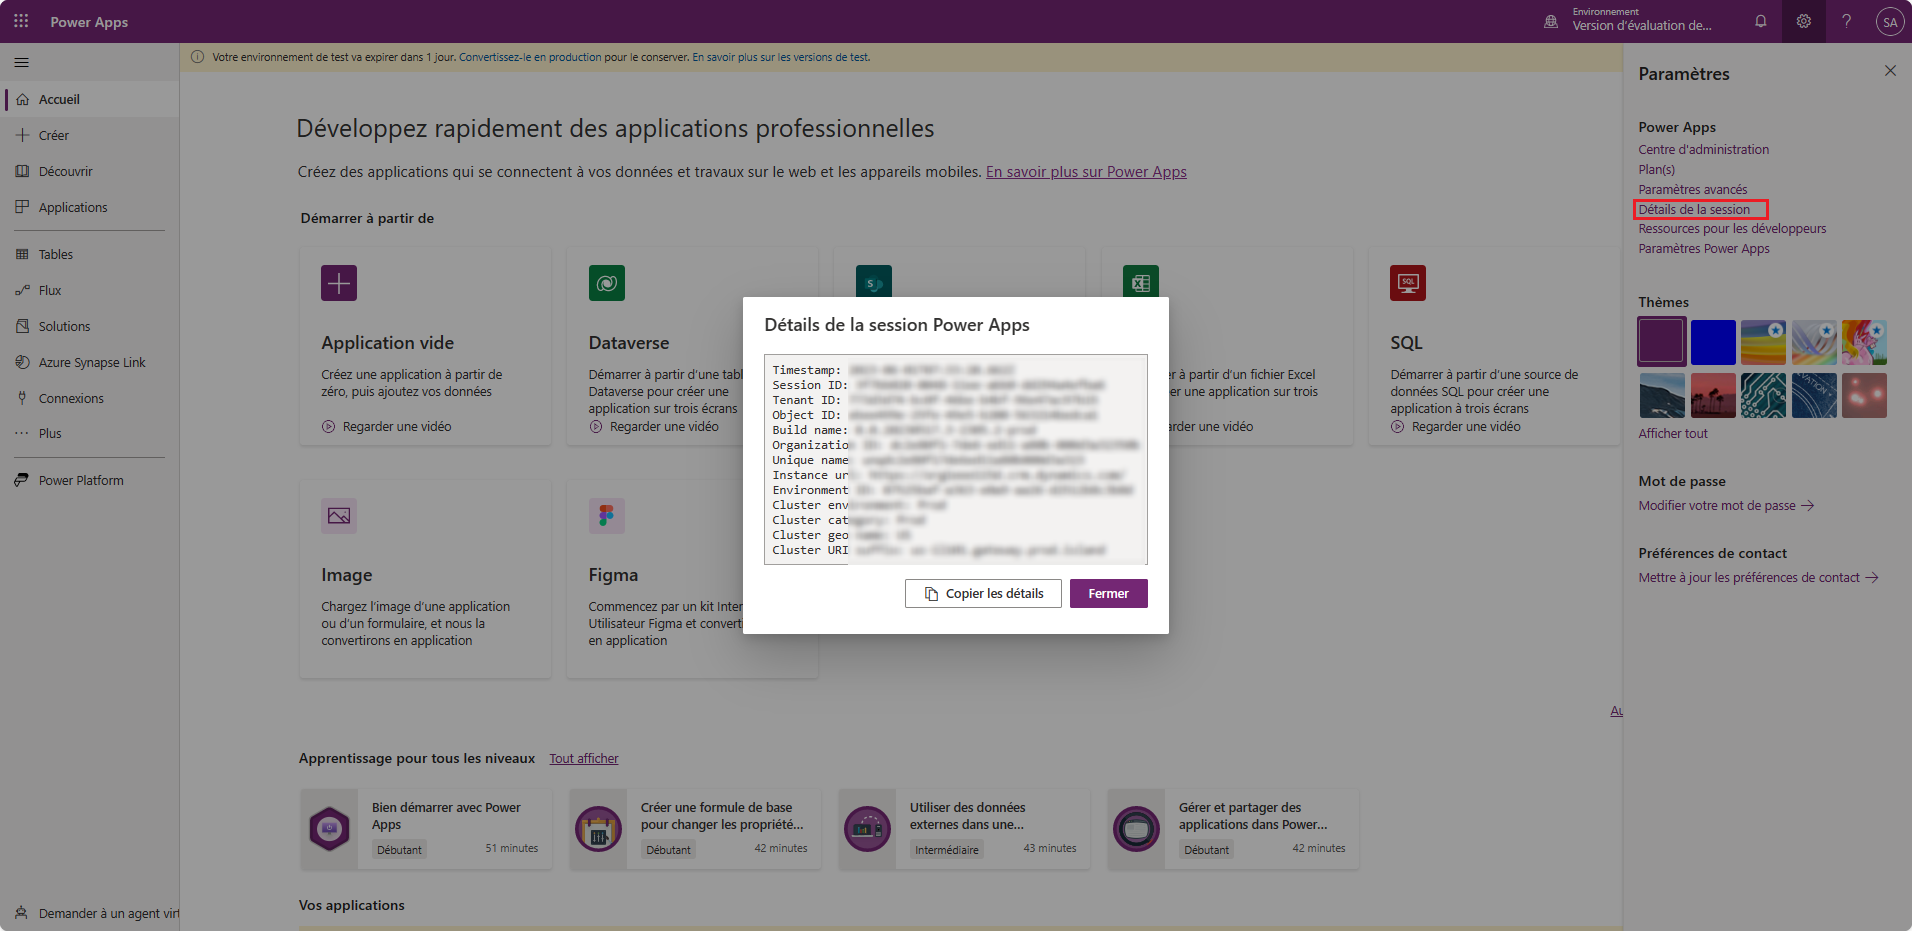Viewport: 1912px width, 931px height.
Task: Close the Paramètres panel
Action: pos(1889,71)
